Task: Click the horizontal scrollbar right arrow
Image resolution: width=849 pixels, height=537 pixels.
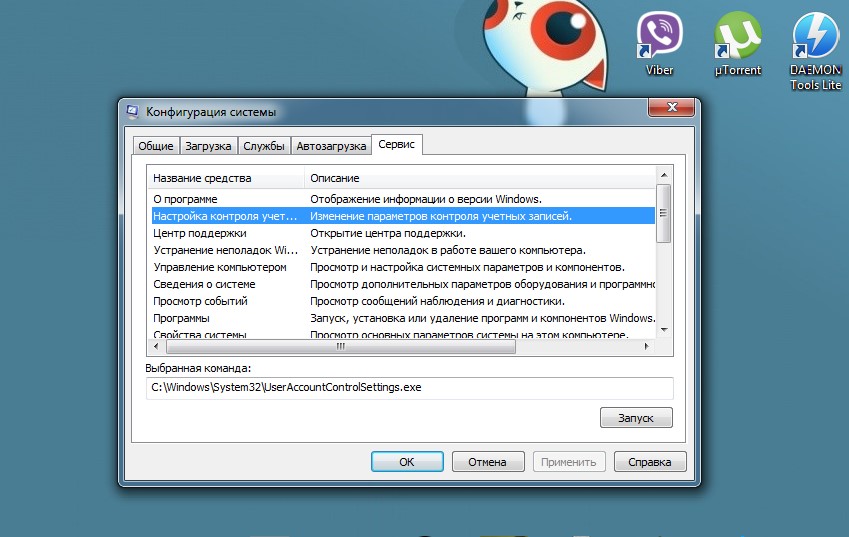Action: (x=646, y=346)
